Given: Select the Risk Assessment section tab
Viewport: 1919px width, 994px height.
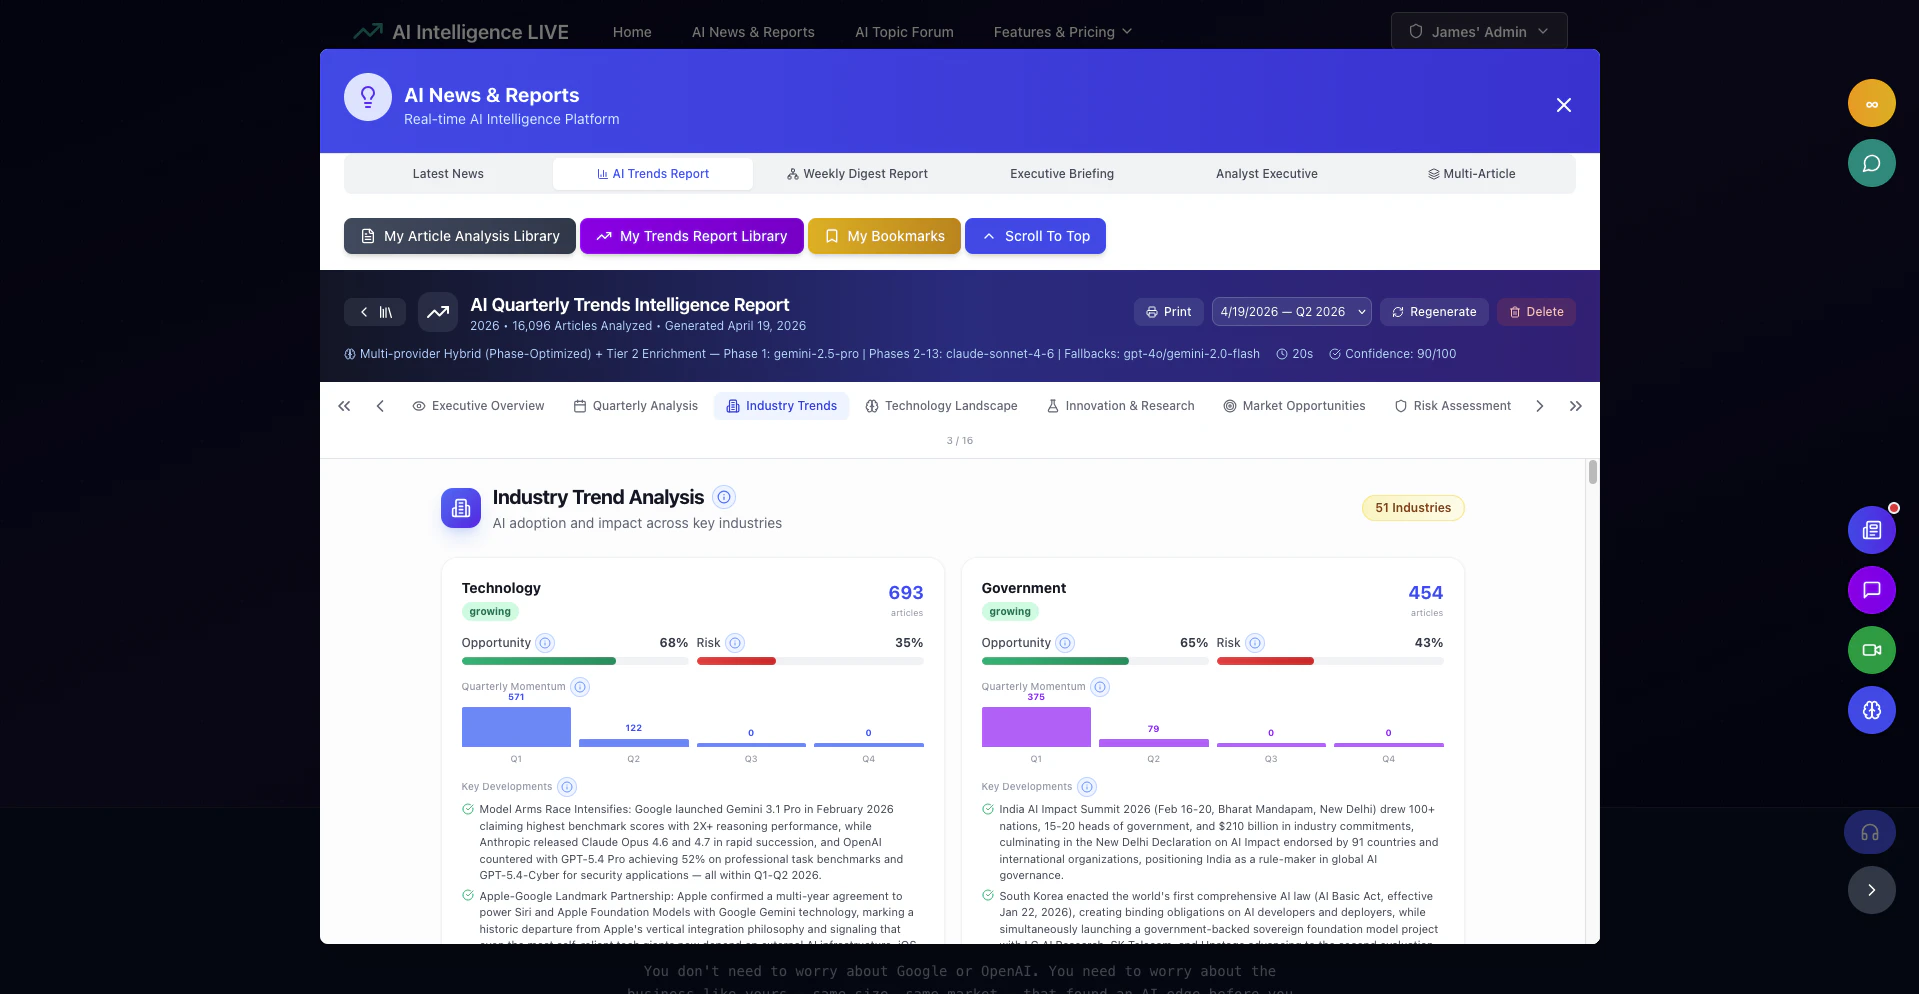Looking at the screenshot, I should click(1452, 406).
